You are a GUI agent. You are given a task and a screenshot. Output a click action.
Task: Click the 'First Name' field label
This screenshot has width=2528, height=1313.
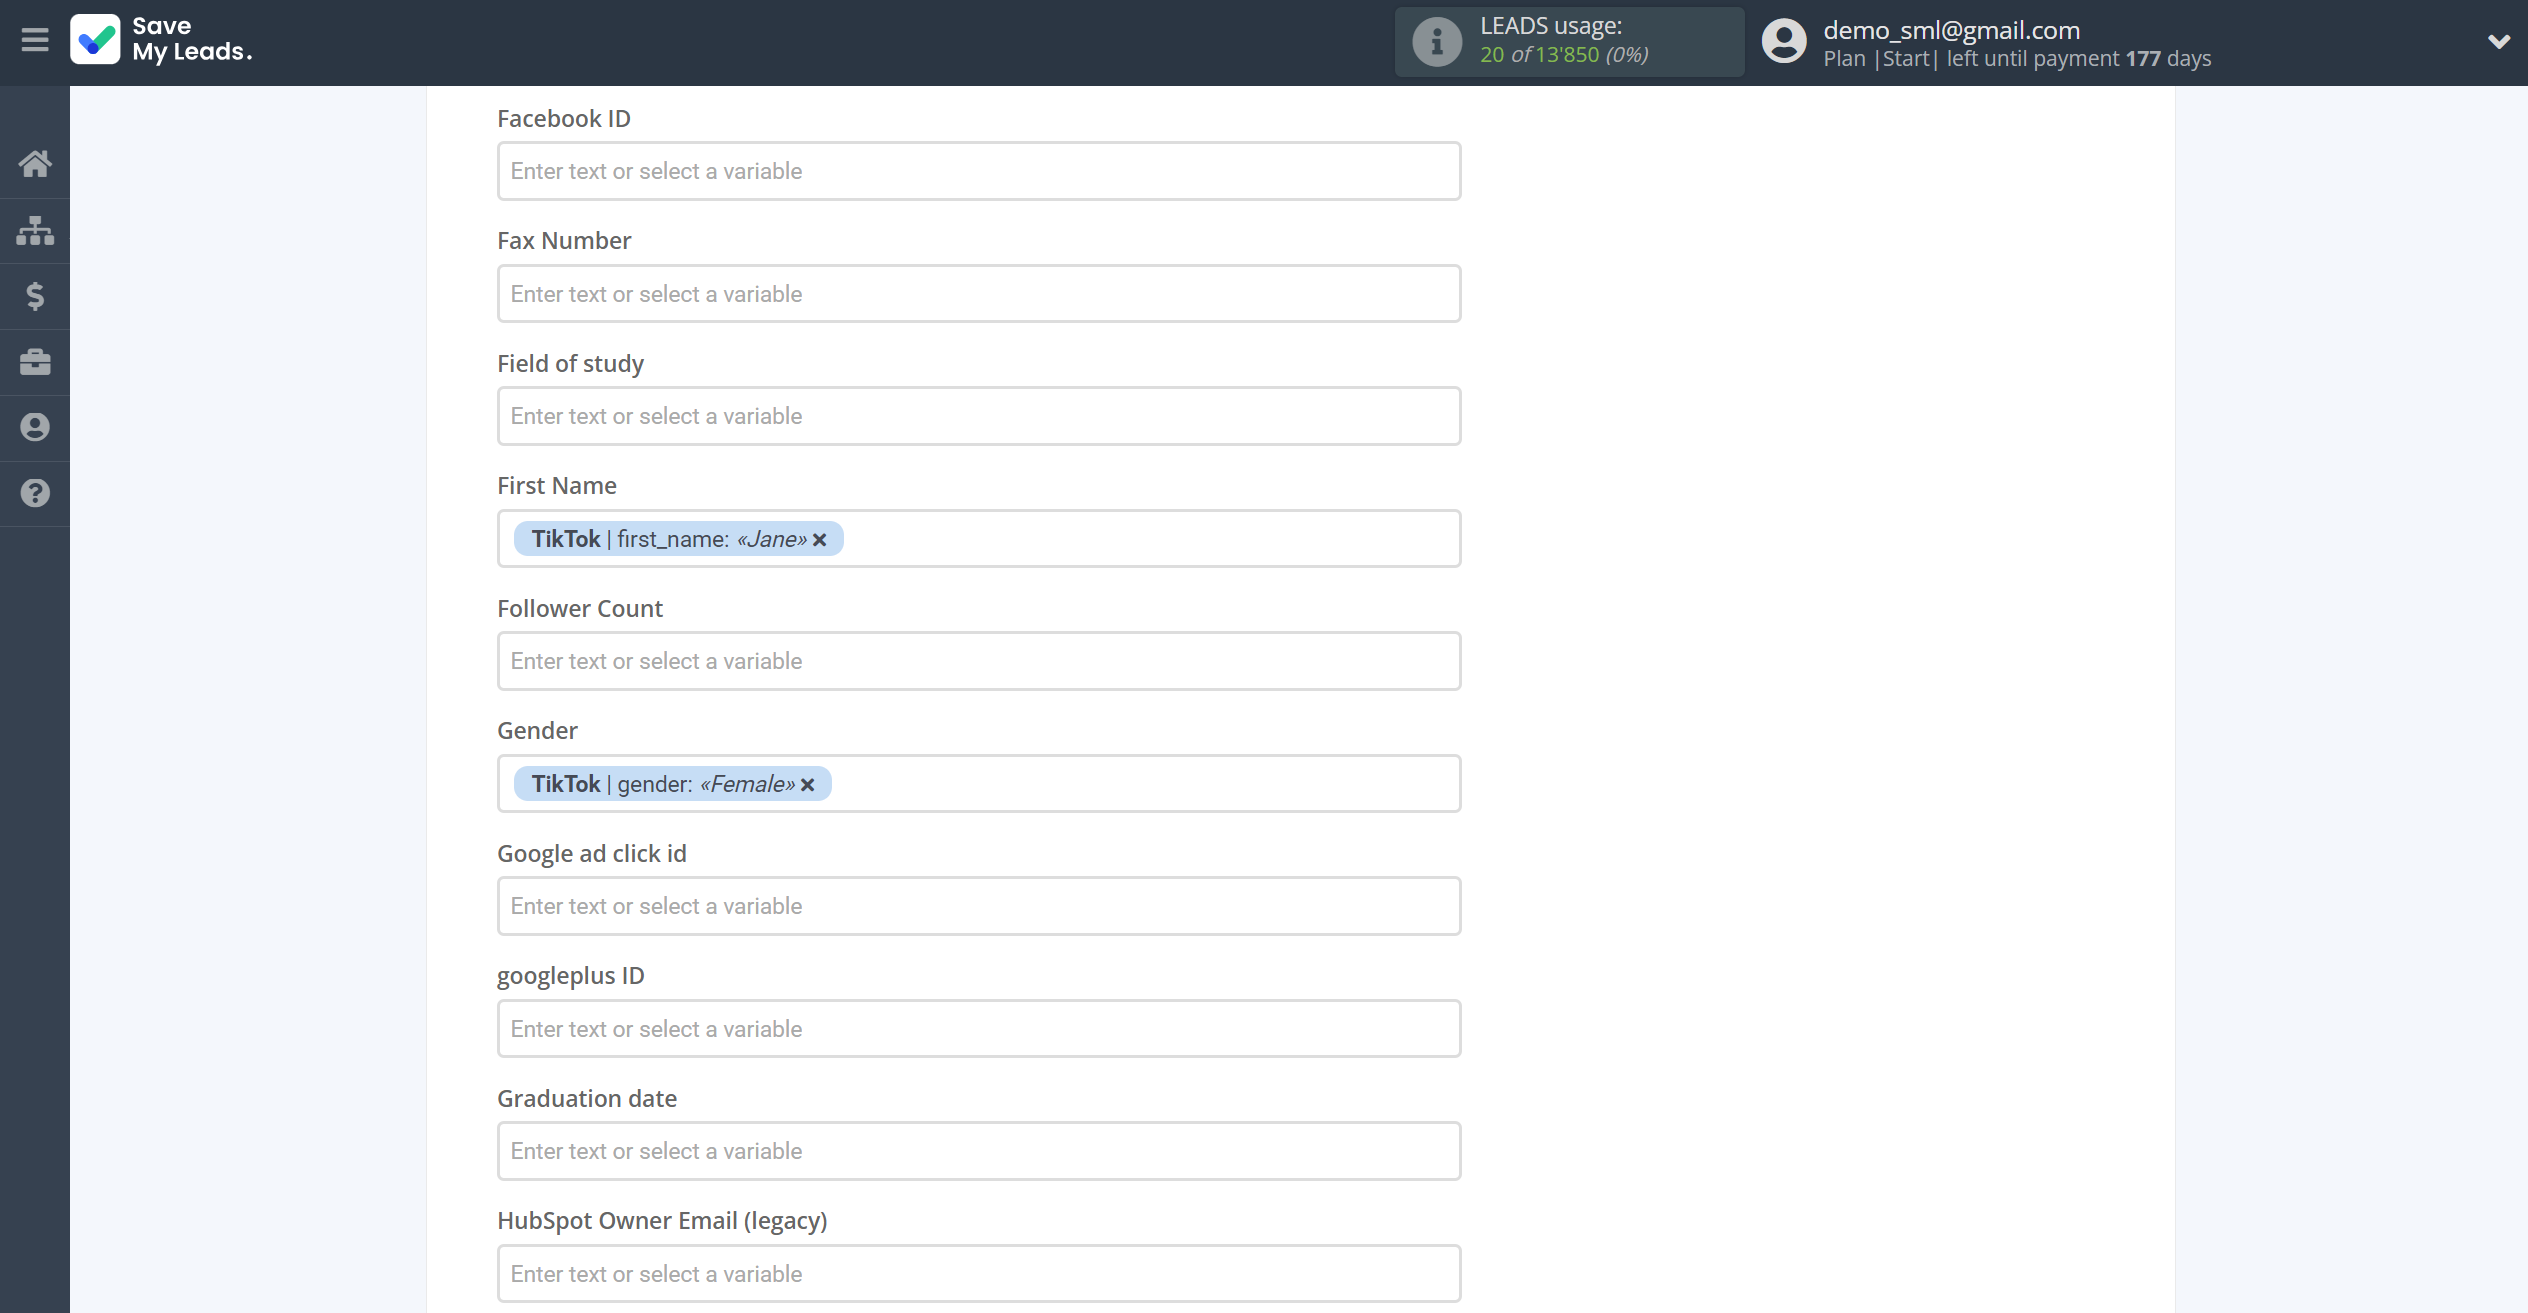pos(557,486)
